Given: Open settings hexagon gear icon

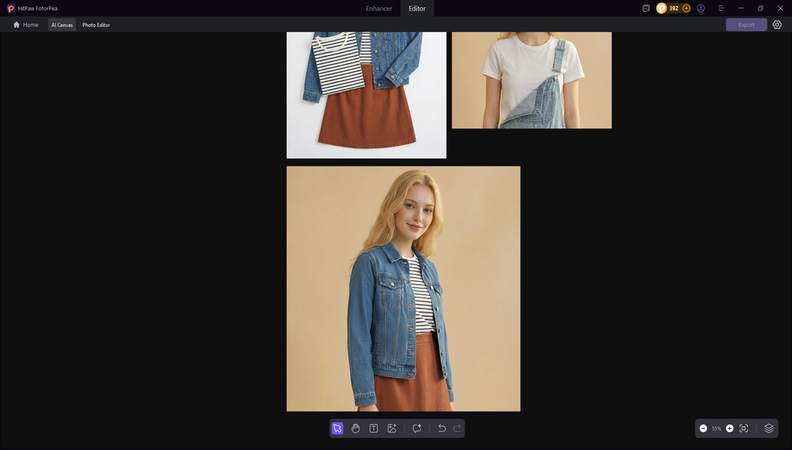Looking at the screenshot, I should 777,24.
